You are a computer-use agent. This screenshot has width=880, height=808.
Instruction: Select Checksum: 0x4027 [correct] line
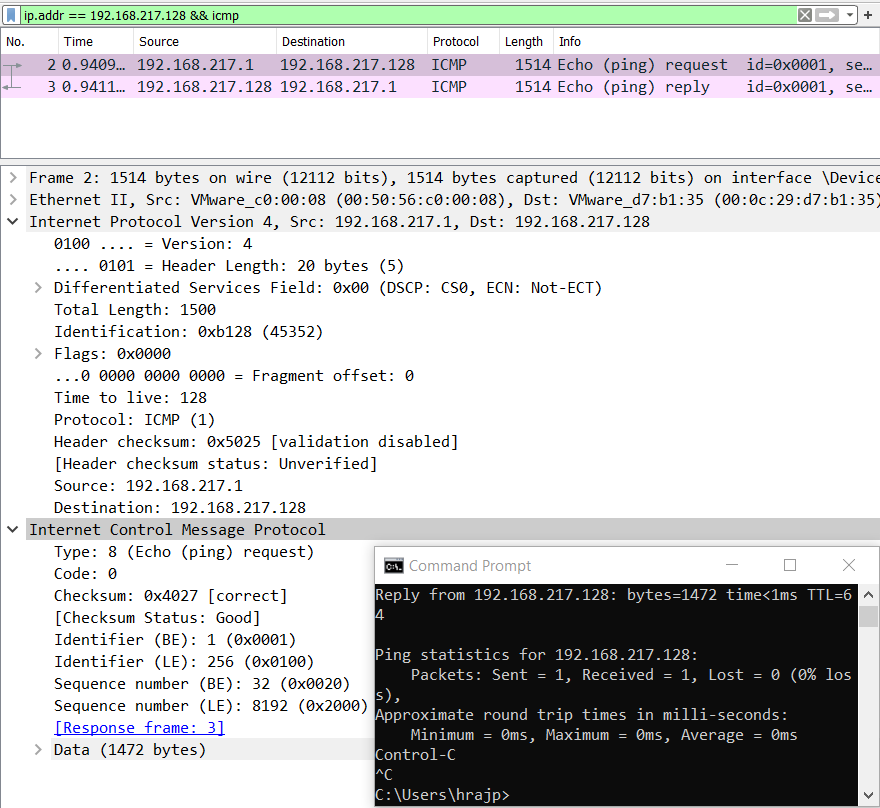click(x=171, y=596)
